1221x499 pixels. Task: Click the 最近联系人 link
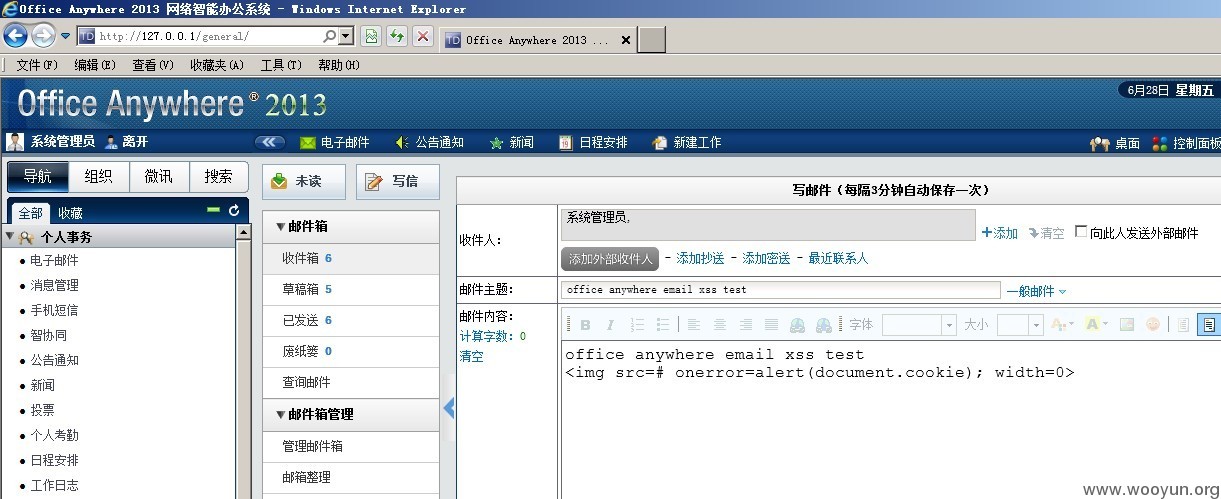pyautogui.click(x=838, y=258)
